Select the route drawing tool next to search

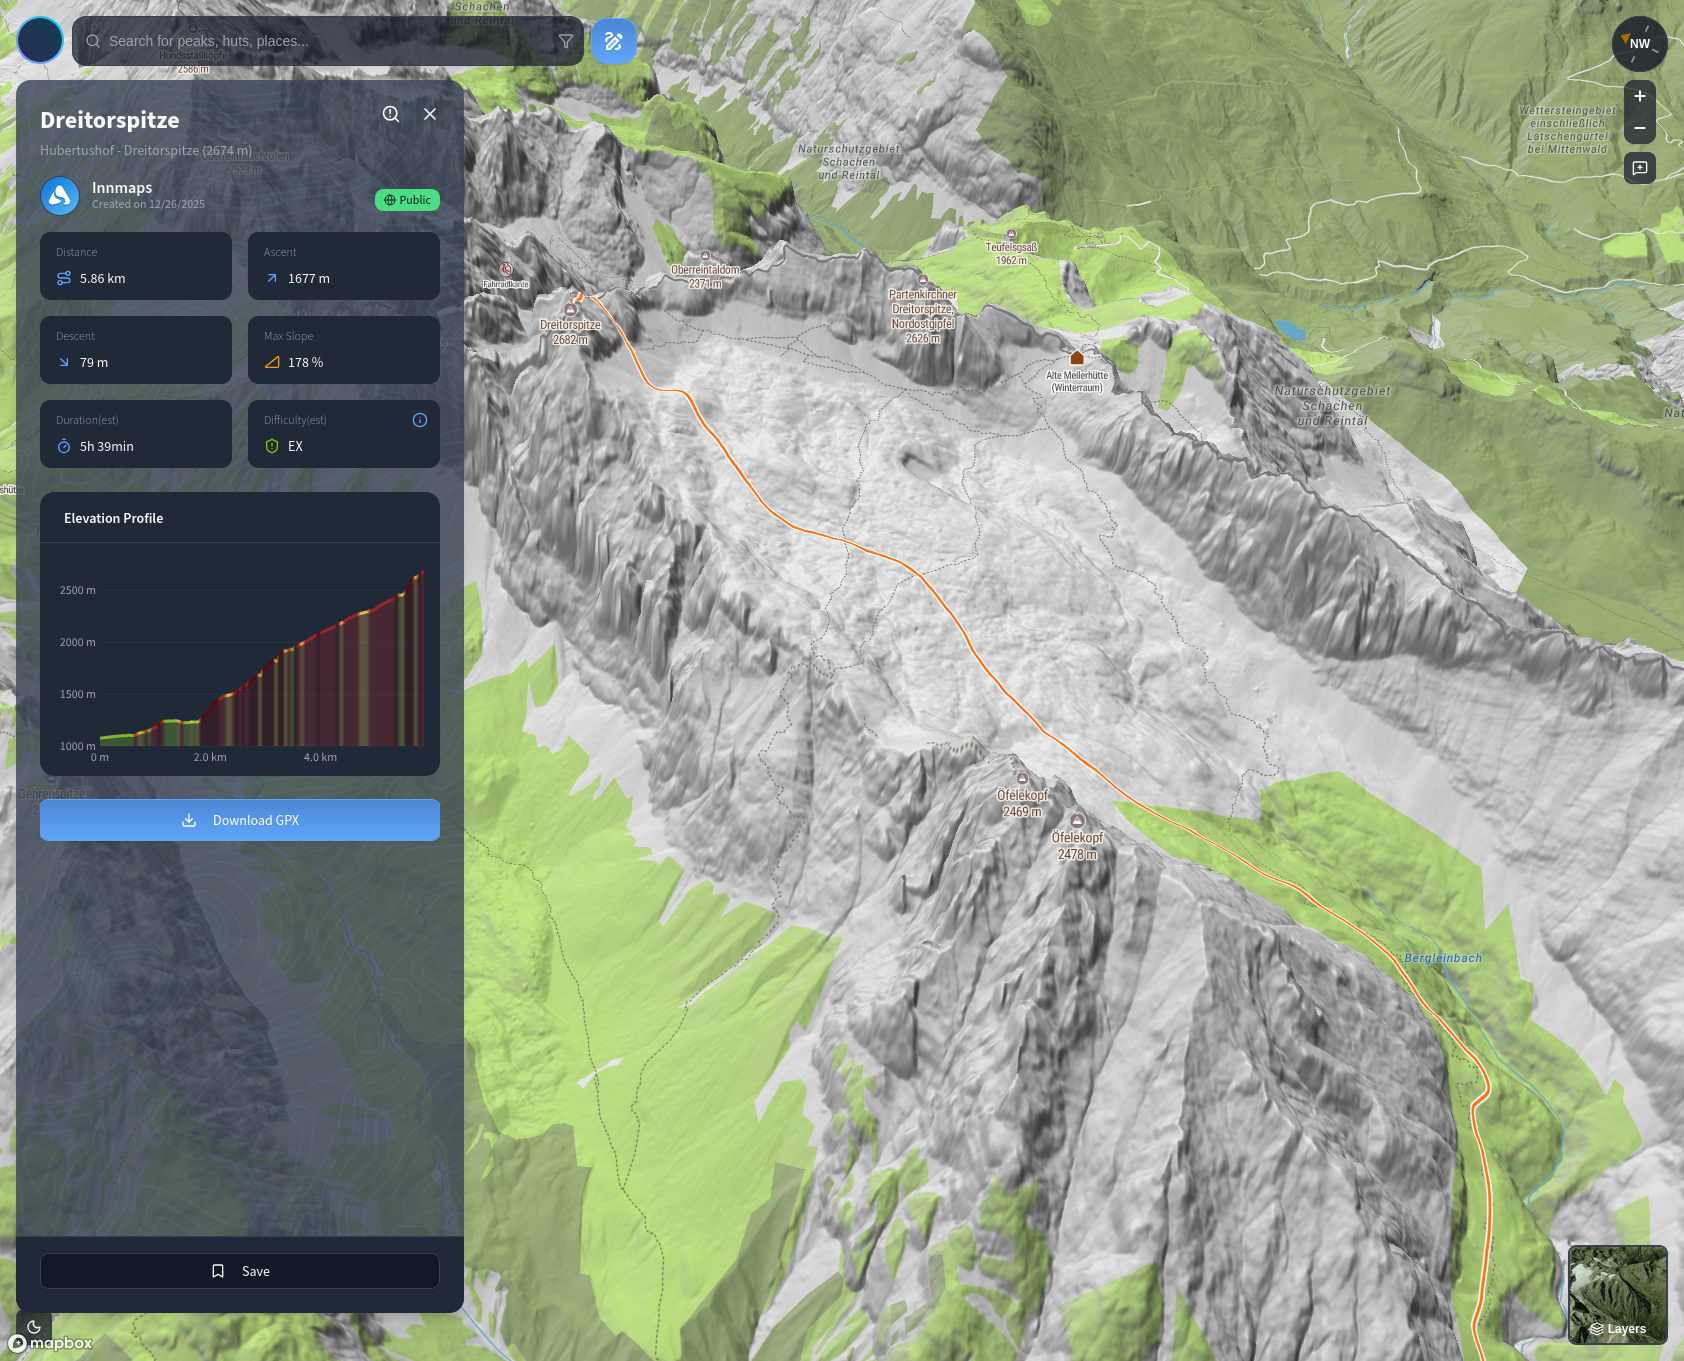click(614, 41)
